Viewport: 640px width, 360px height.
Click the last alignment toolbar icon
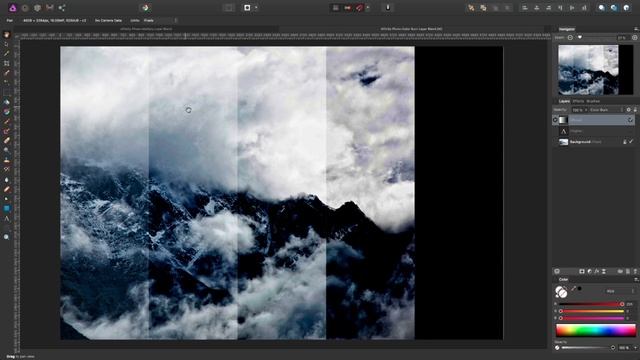tap(584, 8)
